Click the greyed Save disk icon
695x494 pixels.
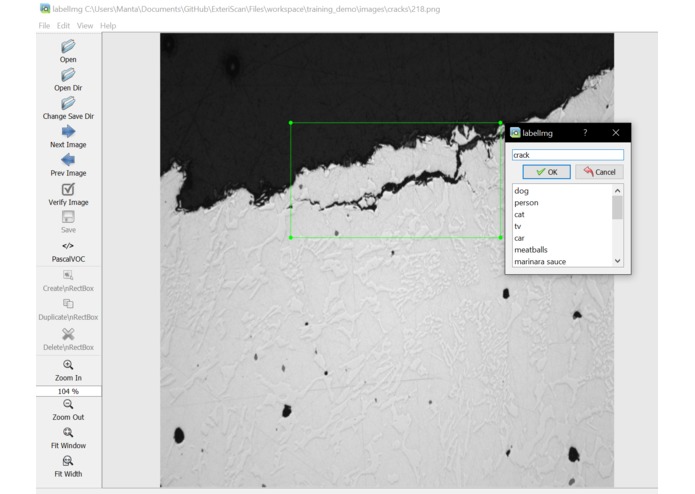pos(68,217)
